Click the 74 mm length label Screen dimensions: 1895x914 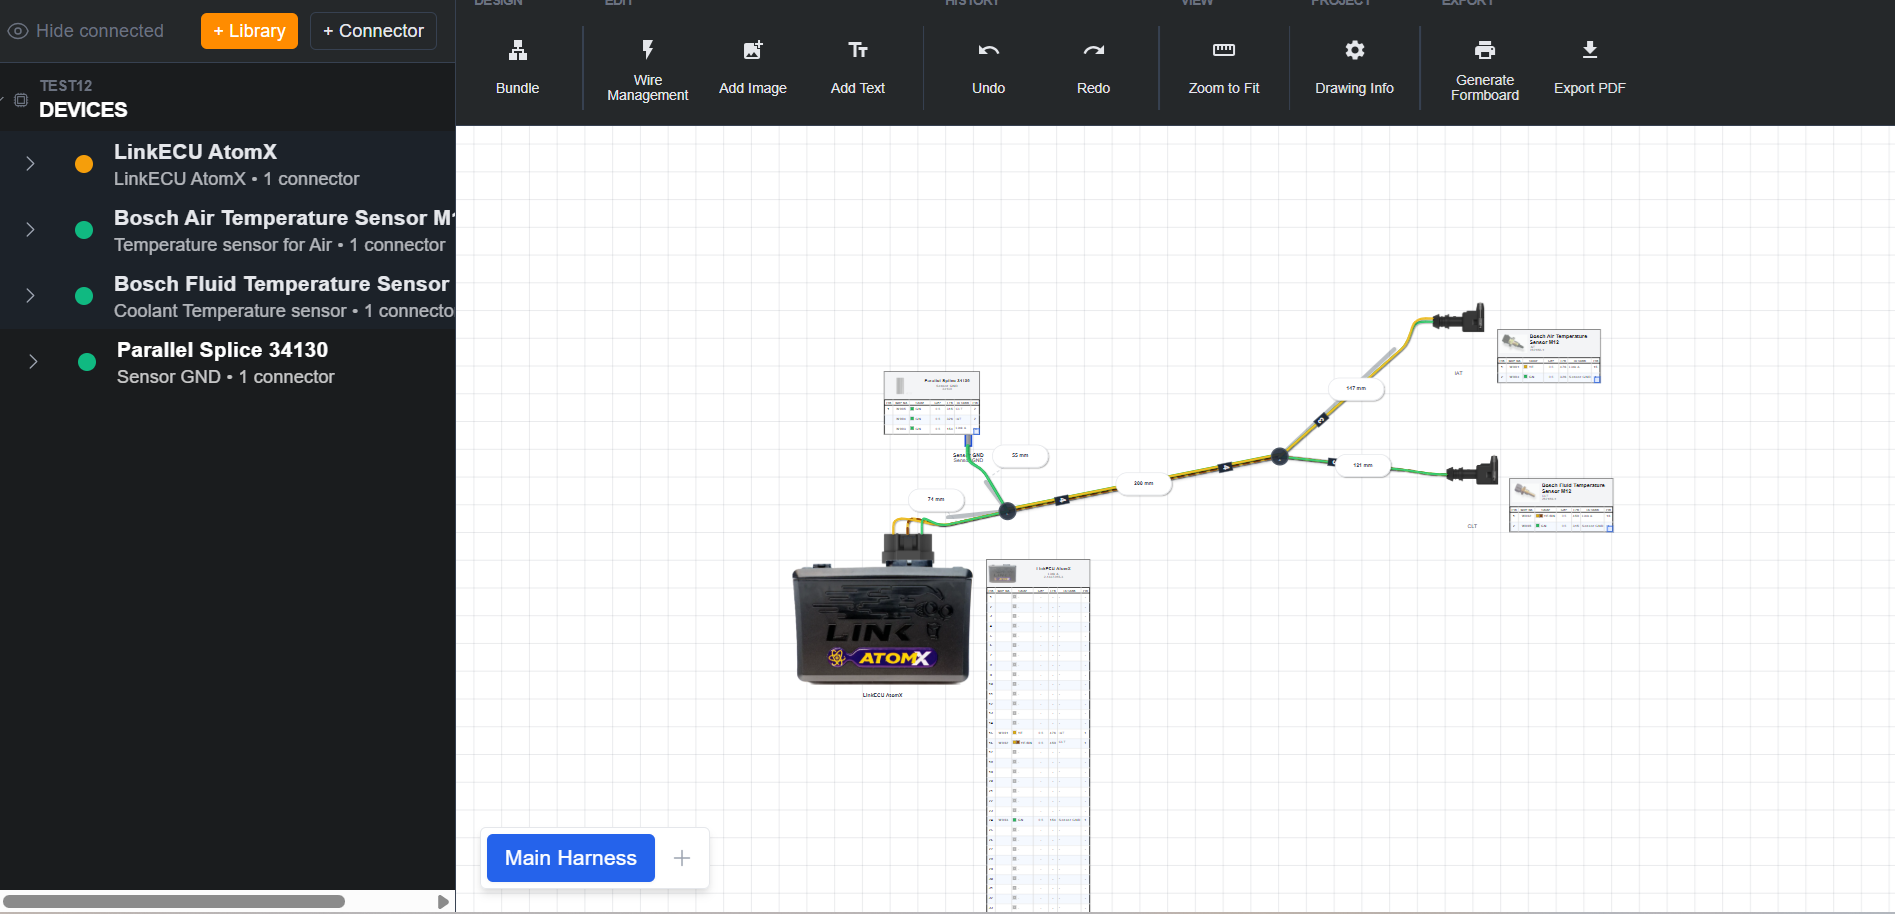click(936, 499)
